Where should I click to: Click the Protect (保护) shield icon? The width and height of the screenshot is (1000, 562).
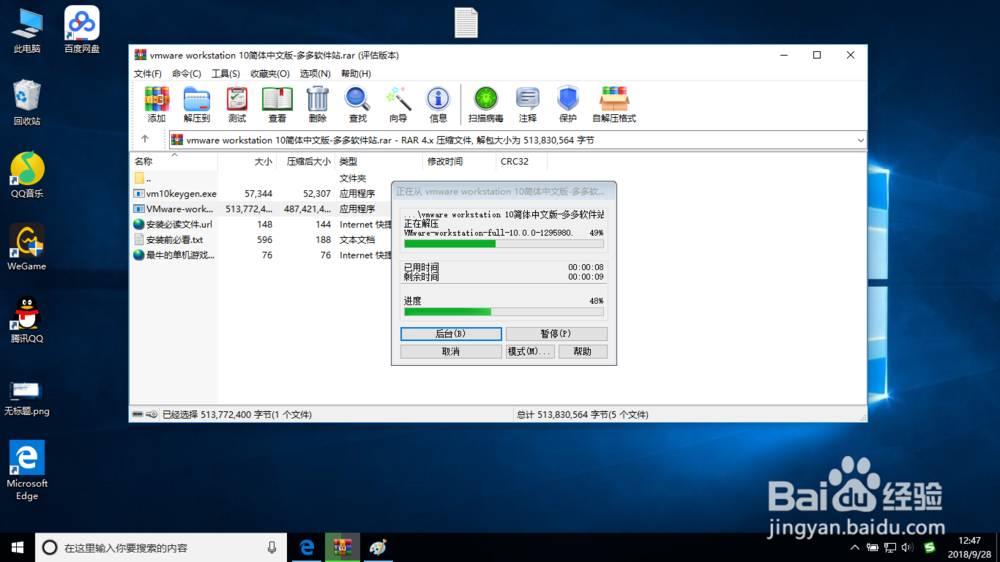pos(568,105)
